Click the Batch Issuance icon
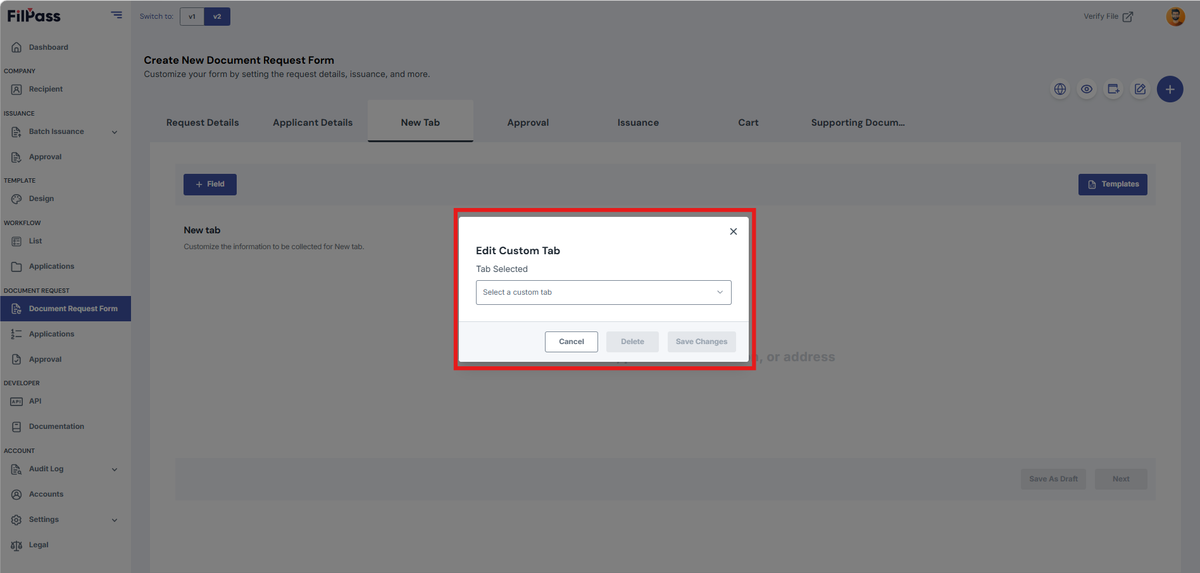The image size is (1200, 573). pyautogui.click(x=16, y=132)
